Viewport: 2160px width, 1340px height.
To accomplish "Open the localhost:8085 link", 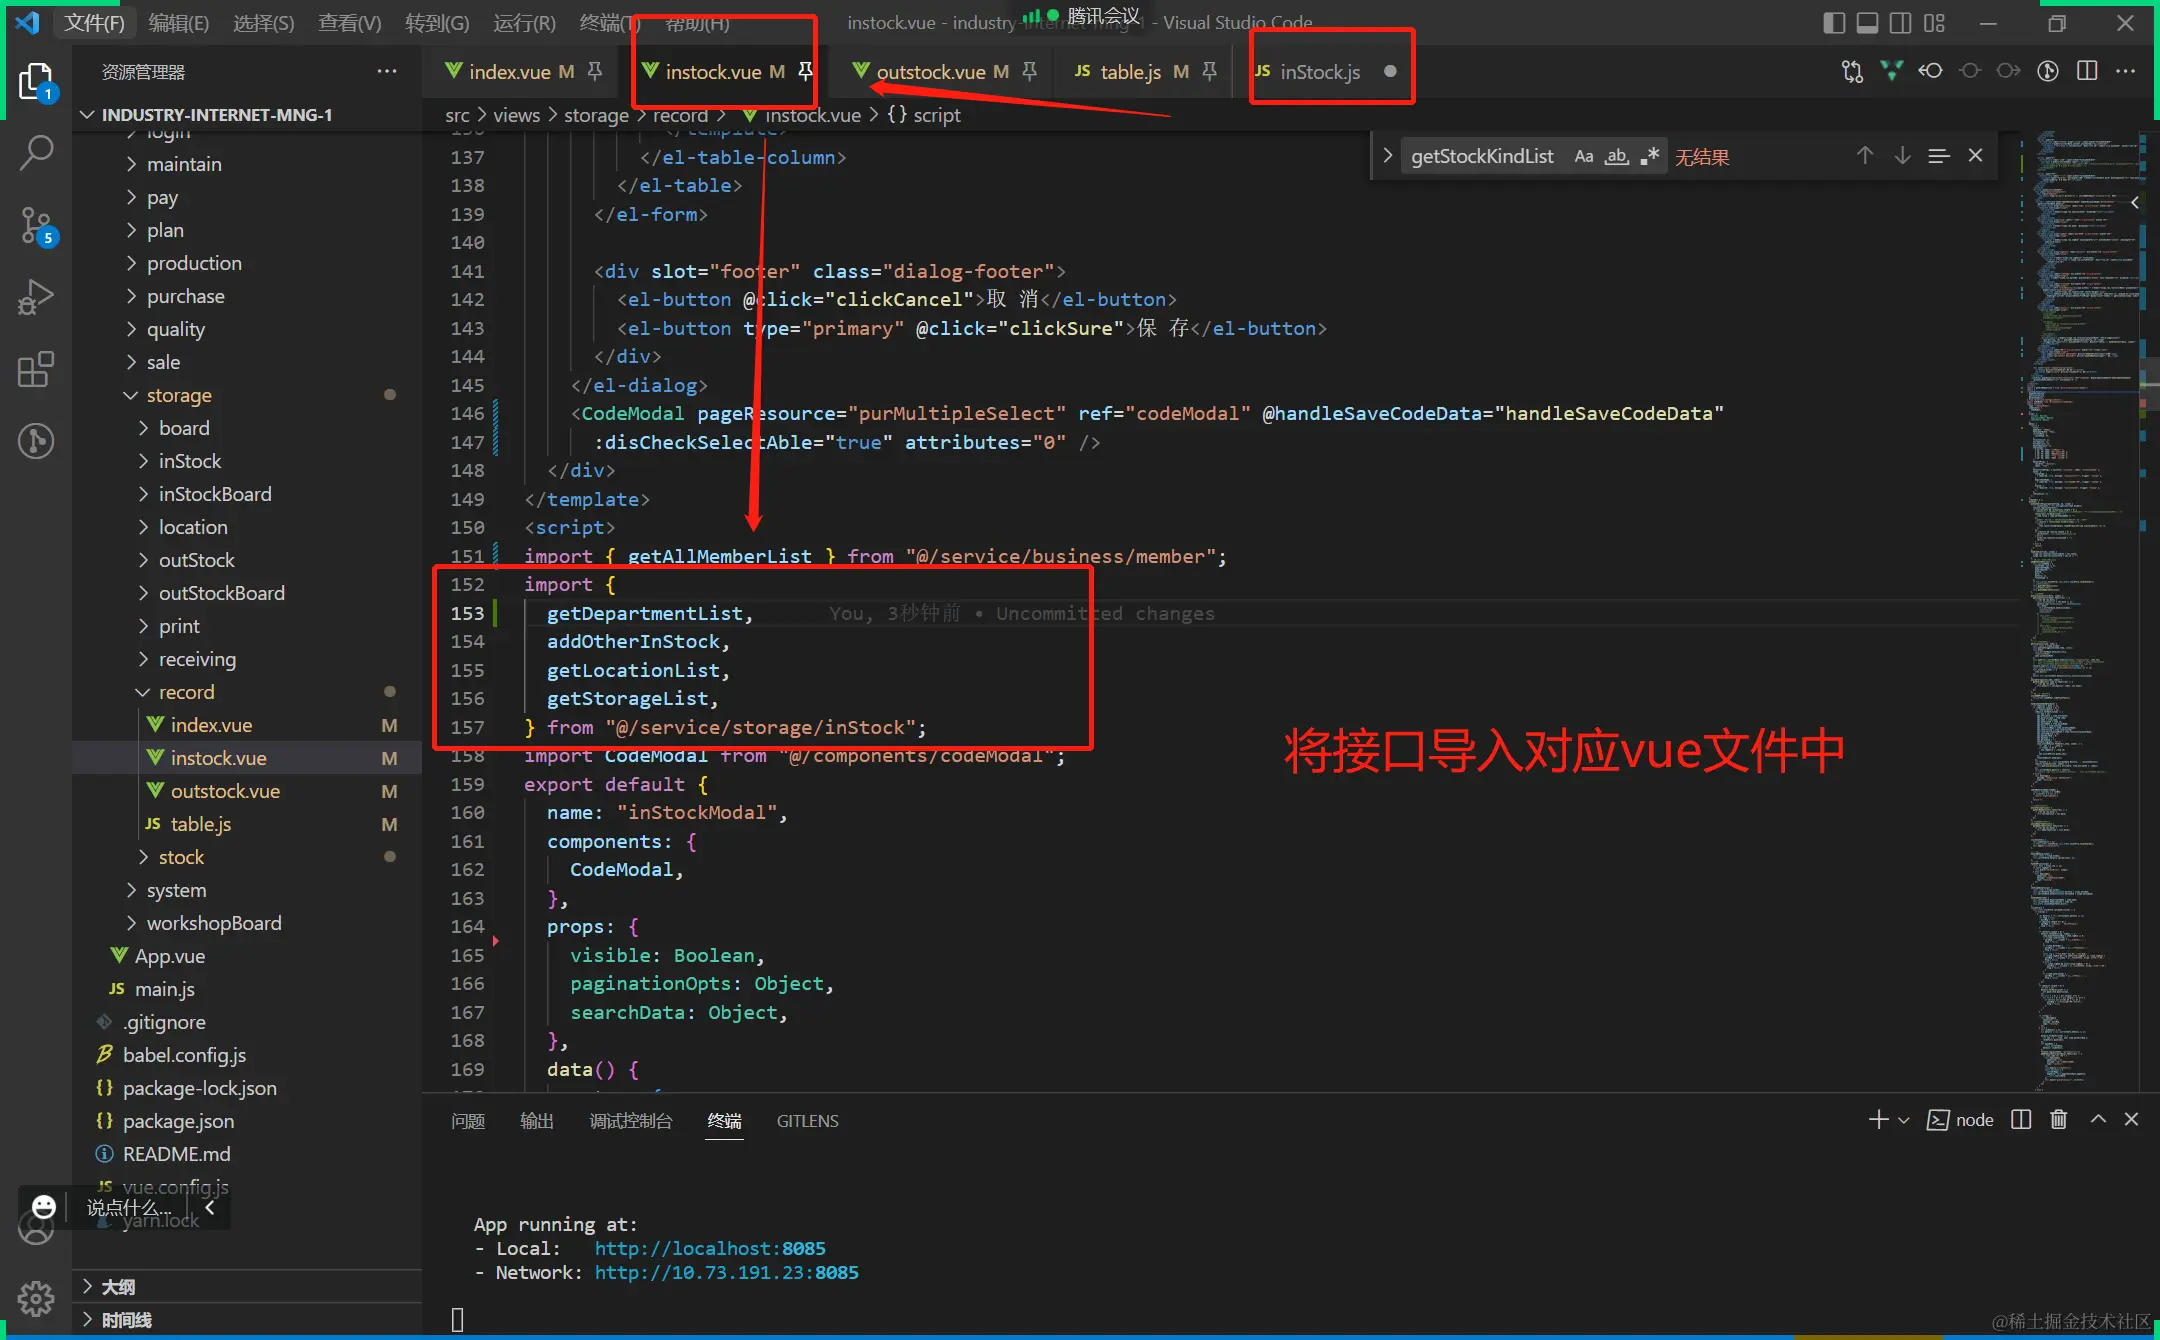I will click(709, 1248).
